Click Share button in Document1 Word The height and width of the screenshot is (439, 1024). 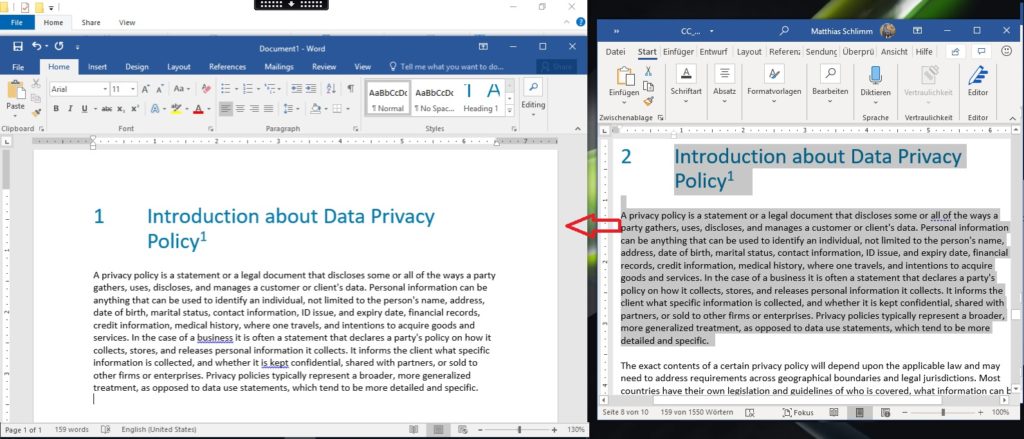click(x=556, y=67)
